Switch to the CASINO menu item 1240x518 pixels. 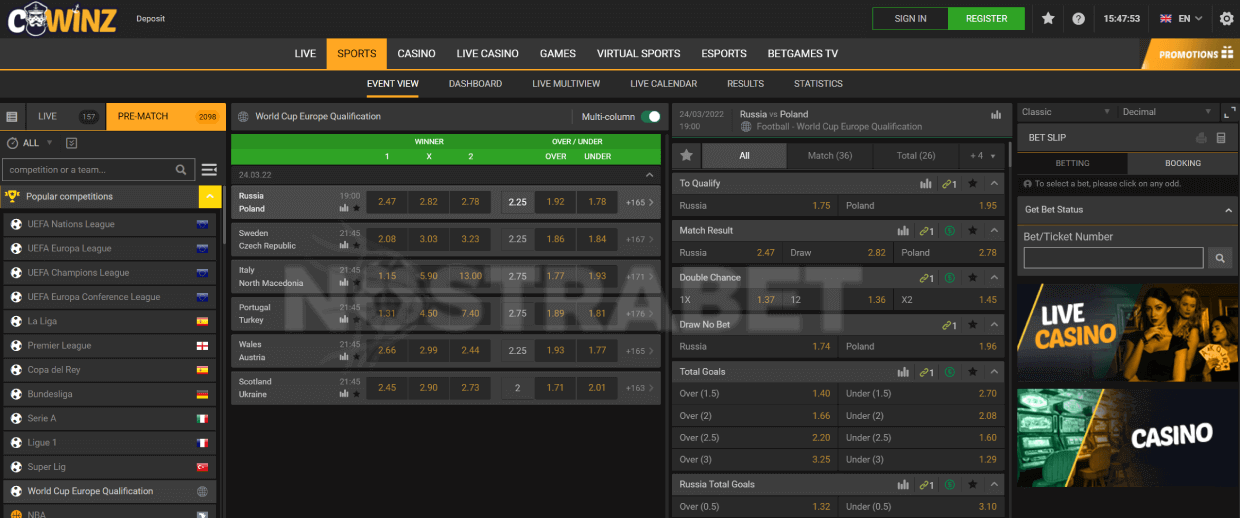pyautogui.click(x=416, y=54)
